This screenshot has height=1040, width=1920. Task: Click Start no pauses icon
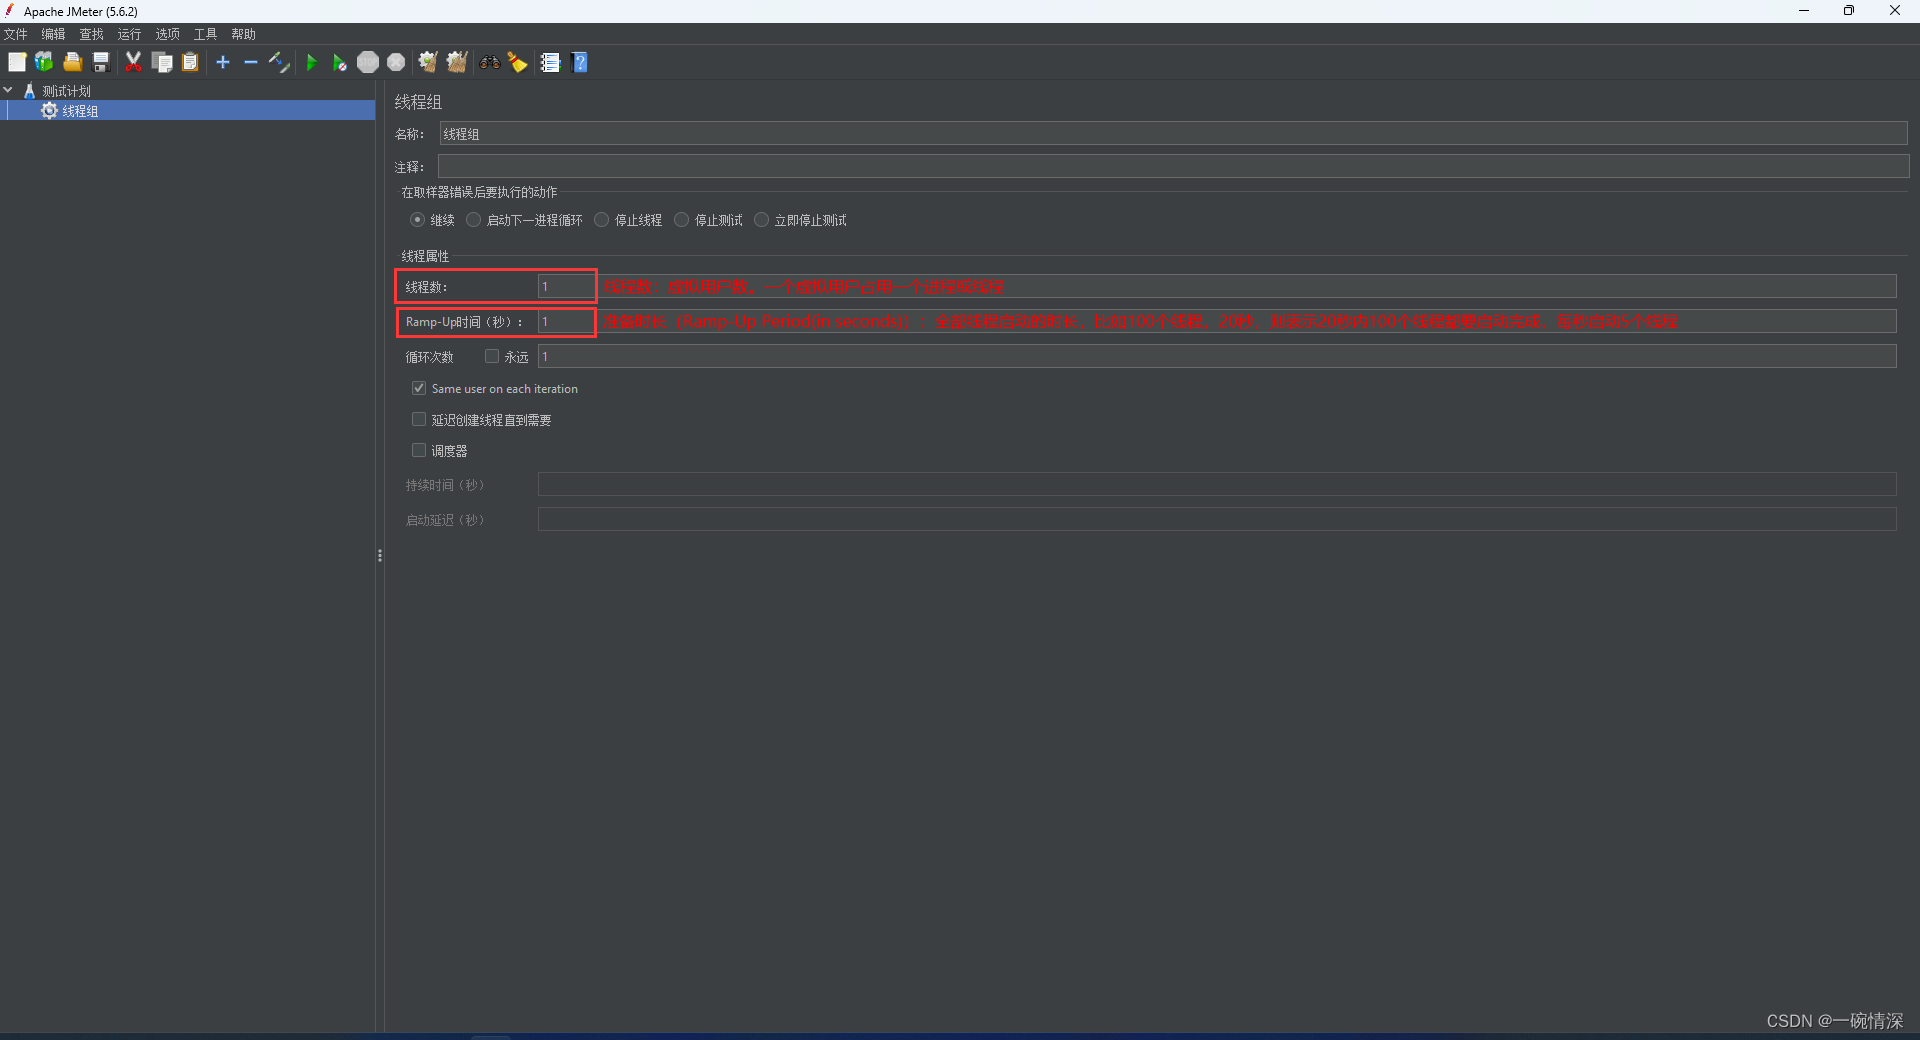(x=340, y=62)
